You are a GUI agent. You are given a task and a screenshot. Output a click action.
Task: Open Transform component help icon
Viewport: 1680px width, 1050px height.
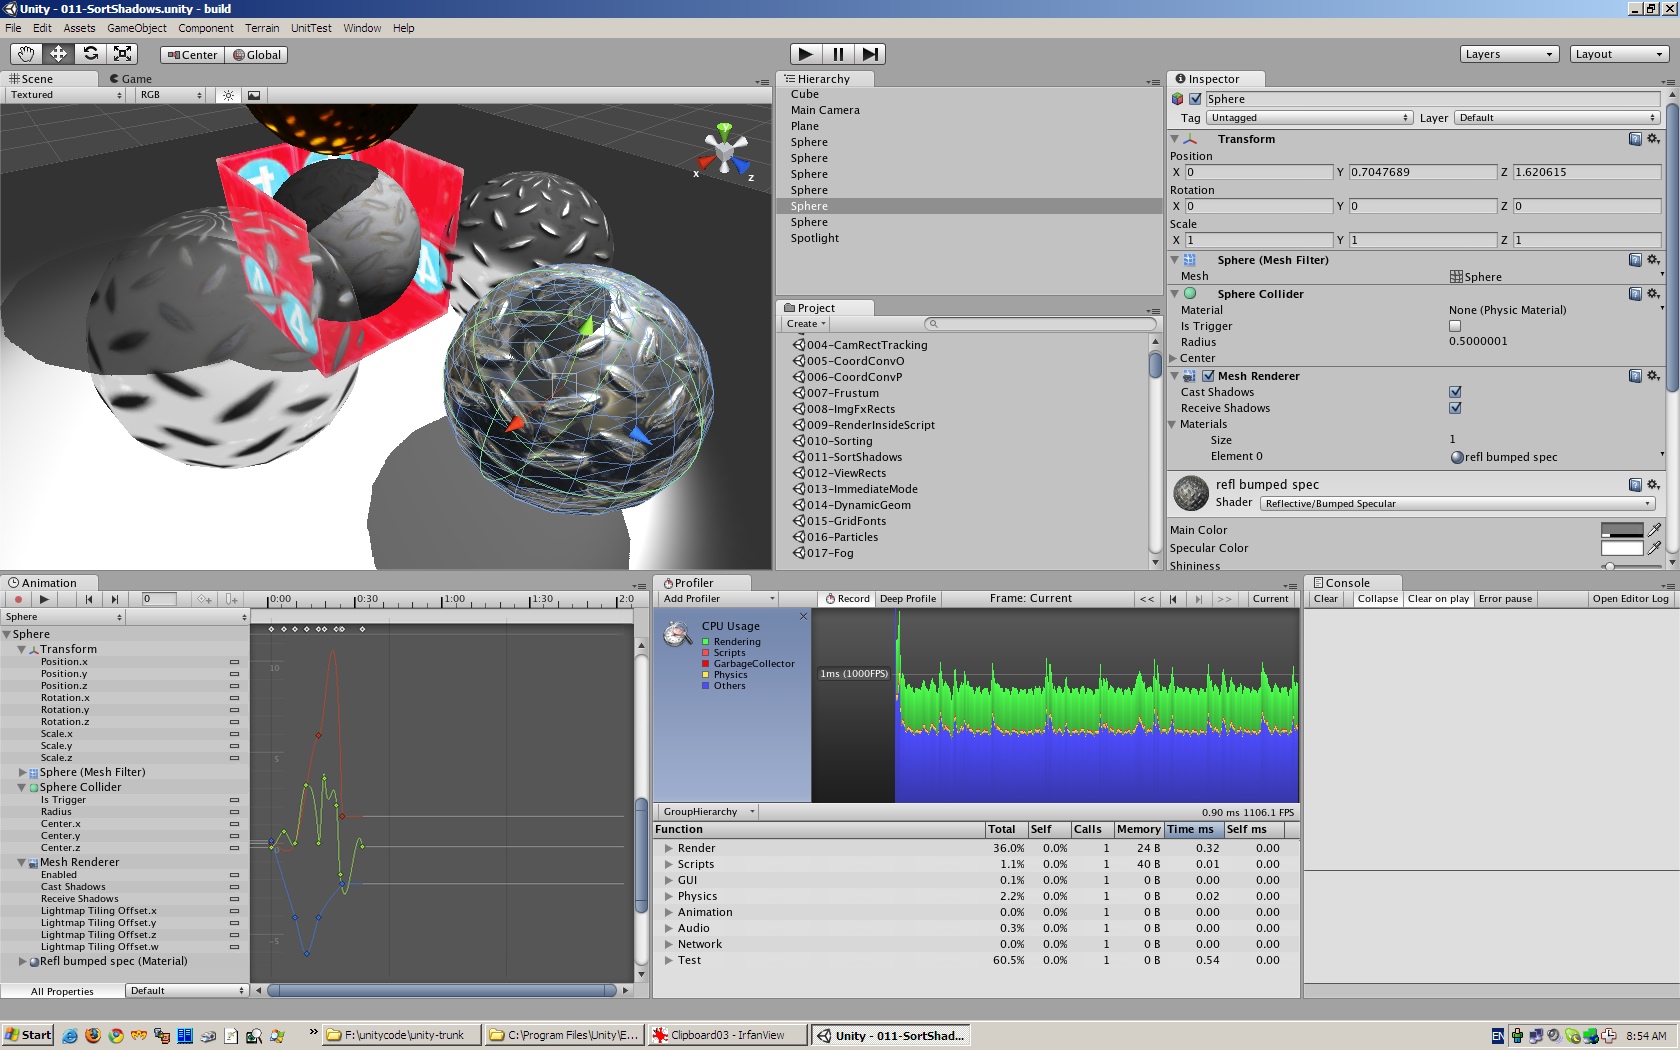pyautogui.click(x=1635, y=139)
